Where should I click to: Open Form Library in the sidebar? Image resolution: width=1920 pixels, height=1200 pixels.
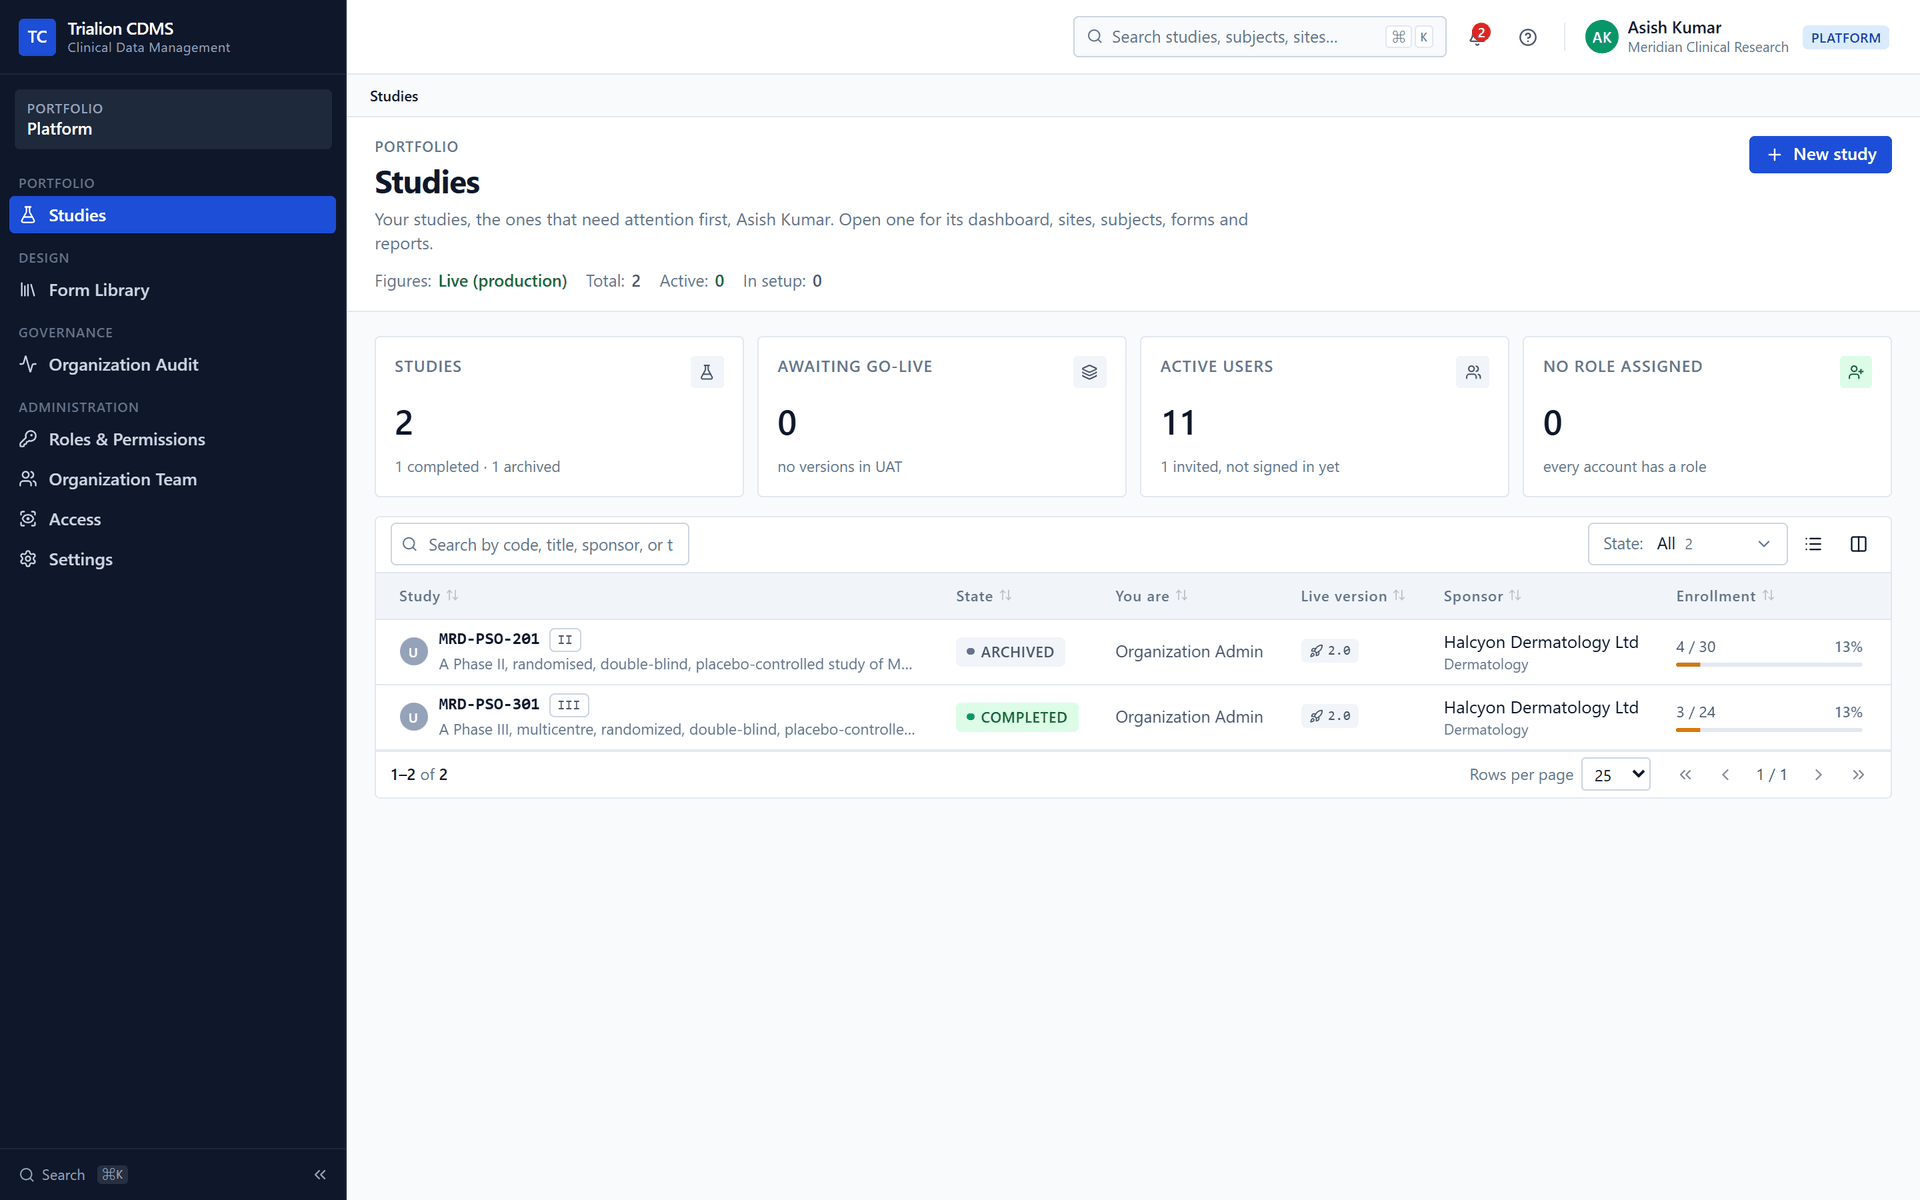click(172, 290)
